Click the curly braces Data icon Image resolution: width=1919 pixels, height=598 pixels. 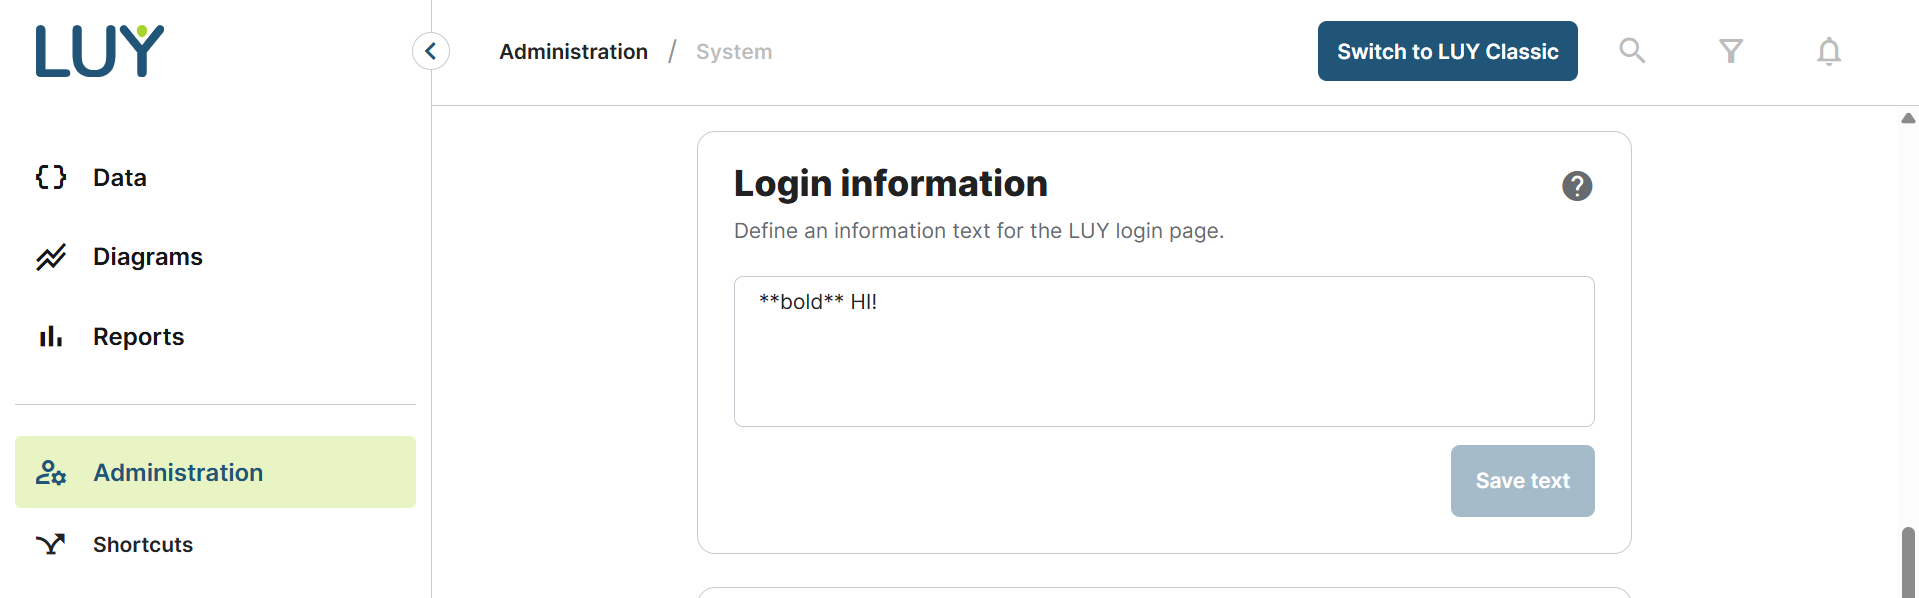pyautogui.click(x=51, y=177)
